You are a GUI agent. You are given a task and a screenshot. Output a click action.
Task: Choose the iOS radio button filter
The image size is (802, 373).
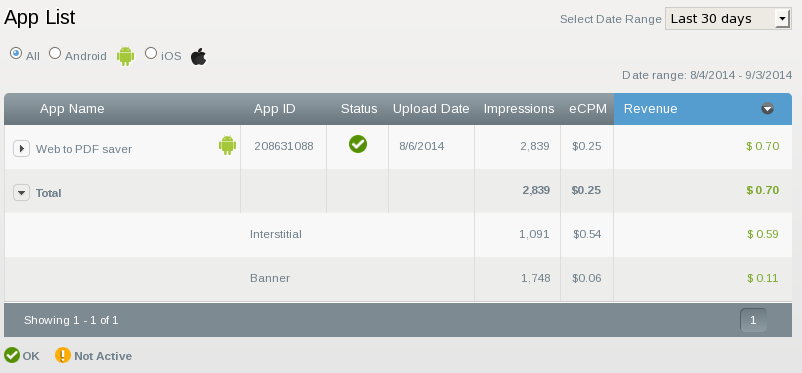(151, 53)
